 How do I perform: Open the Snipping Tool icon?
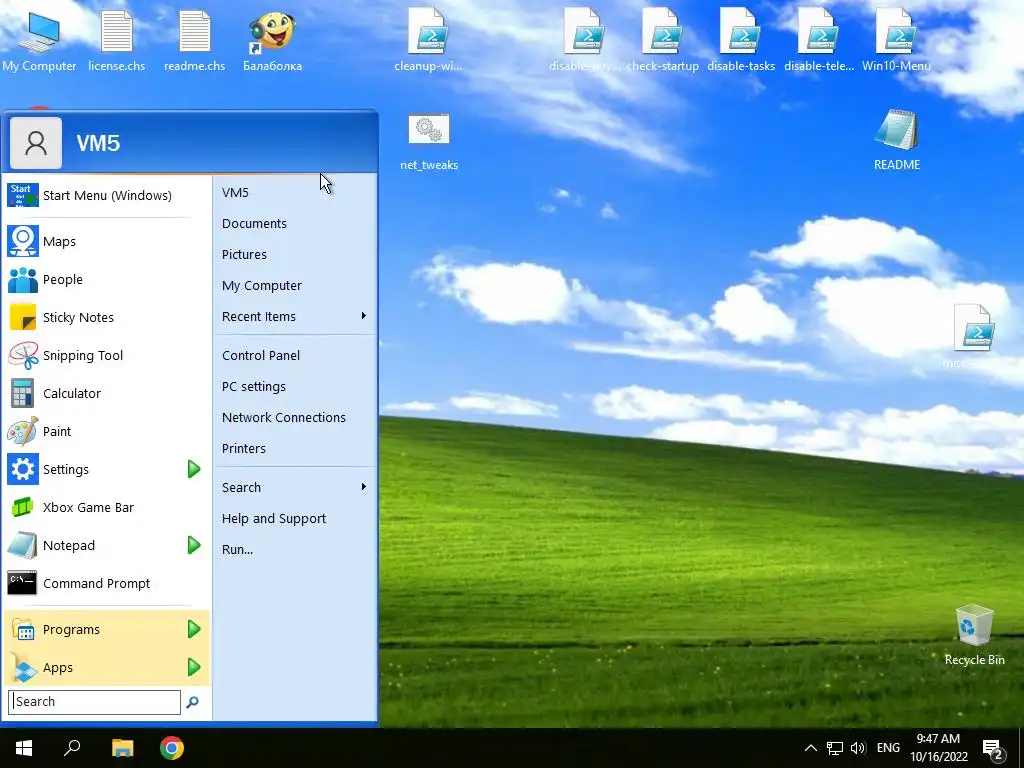tap(23, 355)
